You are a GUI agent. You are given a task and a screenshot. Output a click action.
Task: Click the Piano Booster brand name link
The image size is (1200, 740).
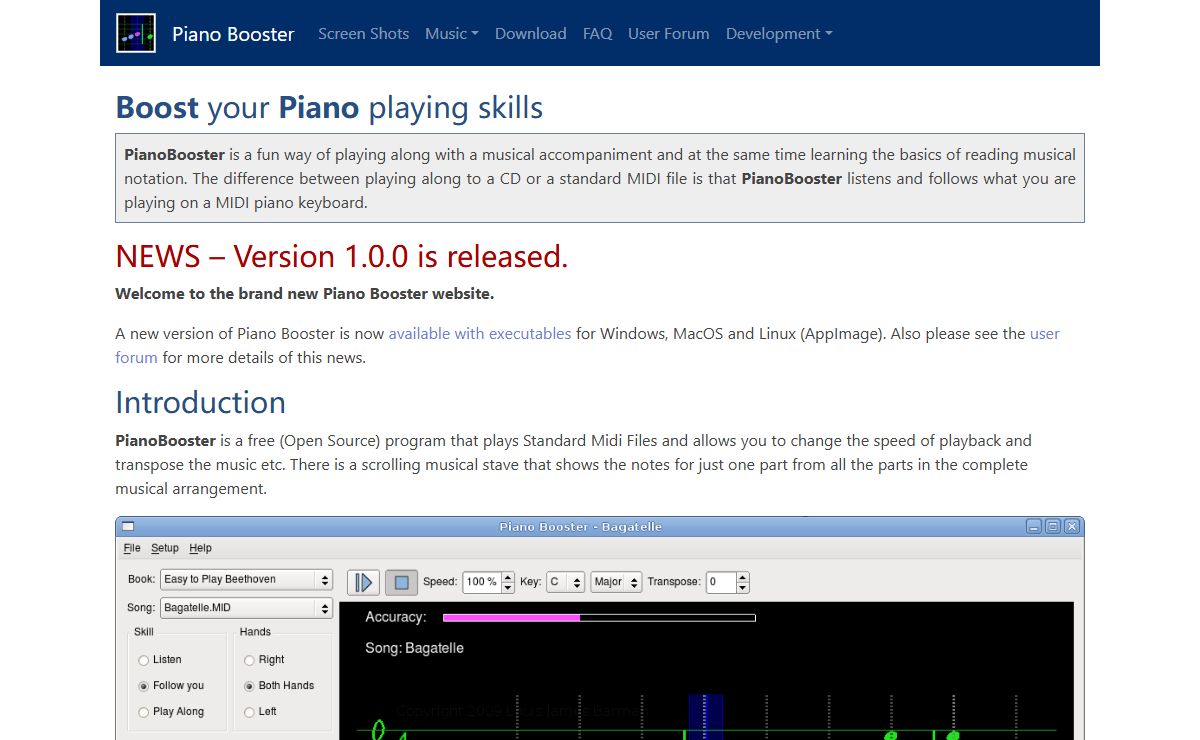pos(233,34)
